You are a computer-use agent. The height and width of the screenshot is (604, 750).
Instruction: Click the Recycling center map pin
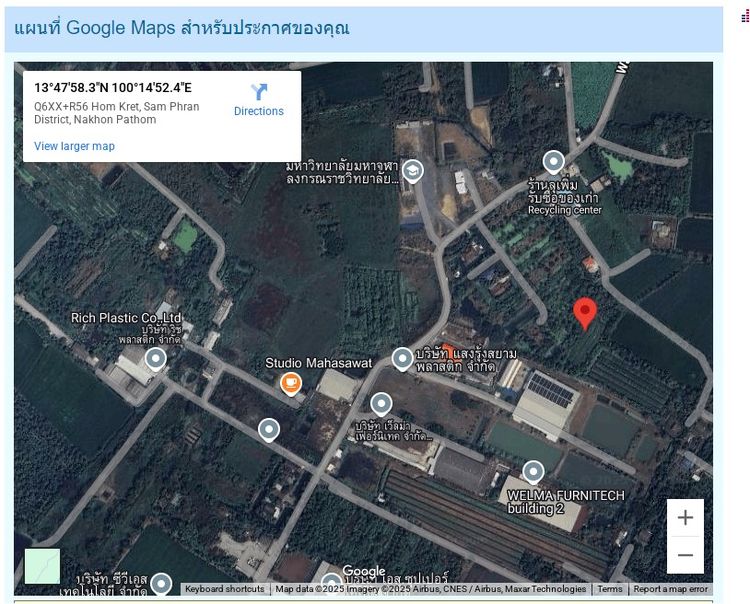click(x=553, y=163)
